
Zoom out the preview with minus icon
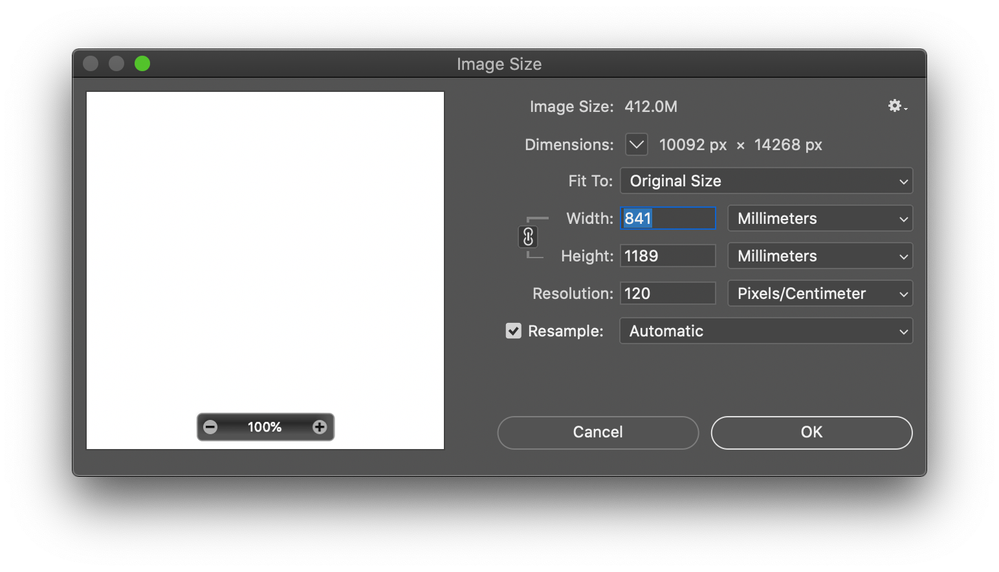(x=210, y=427)
